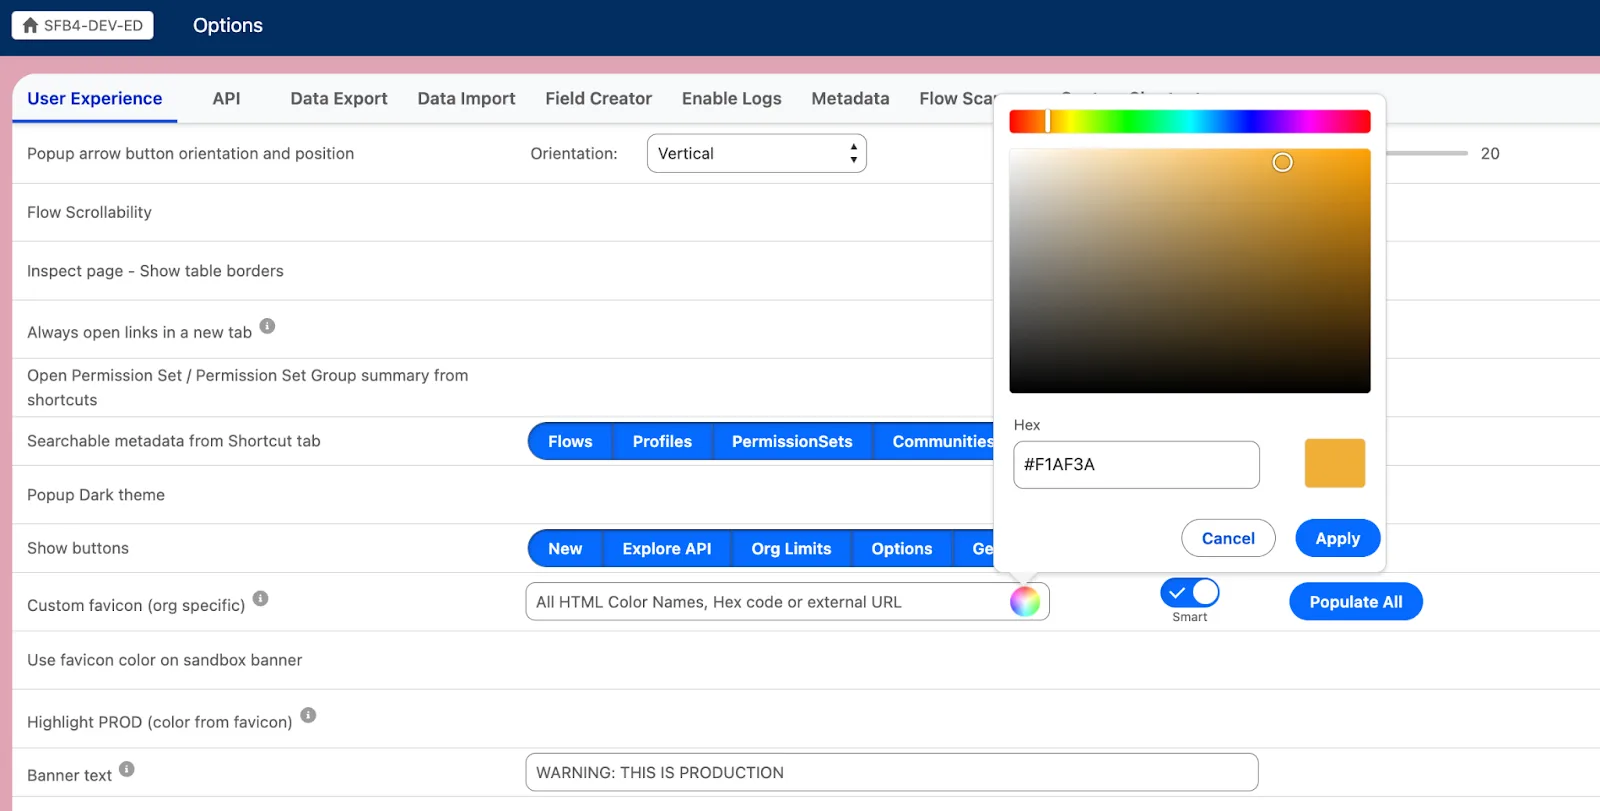
Task: Click the rainbow hue slider bar
Action: 1190,122
